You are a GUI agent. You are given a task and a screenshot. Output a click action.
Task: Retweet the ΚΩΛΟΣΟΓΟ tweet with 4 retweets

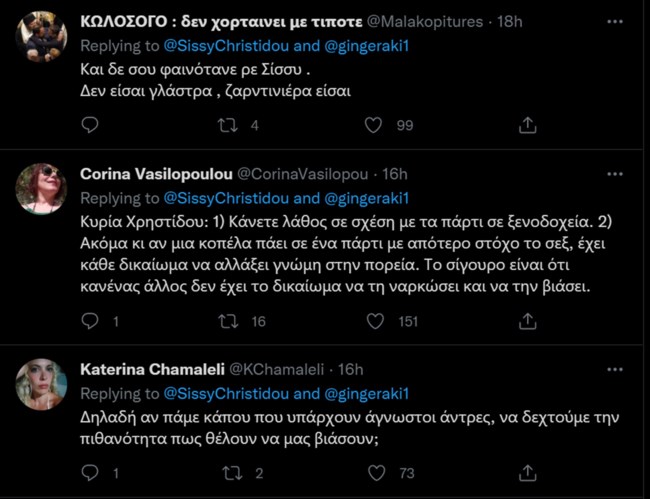coord(228,125)
